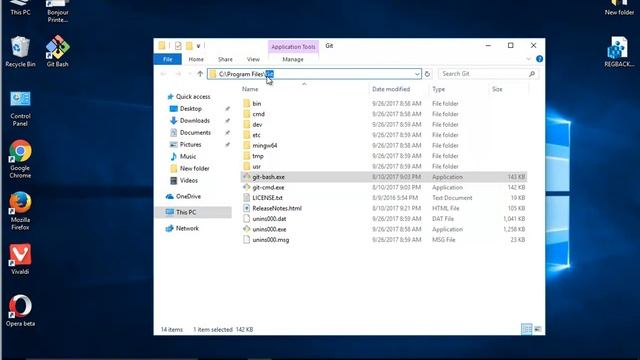
Task: Open the Home ribbon tab
Action: [196, 59]
